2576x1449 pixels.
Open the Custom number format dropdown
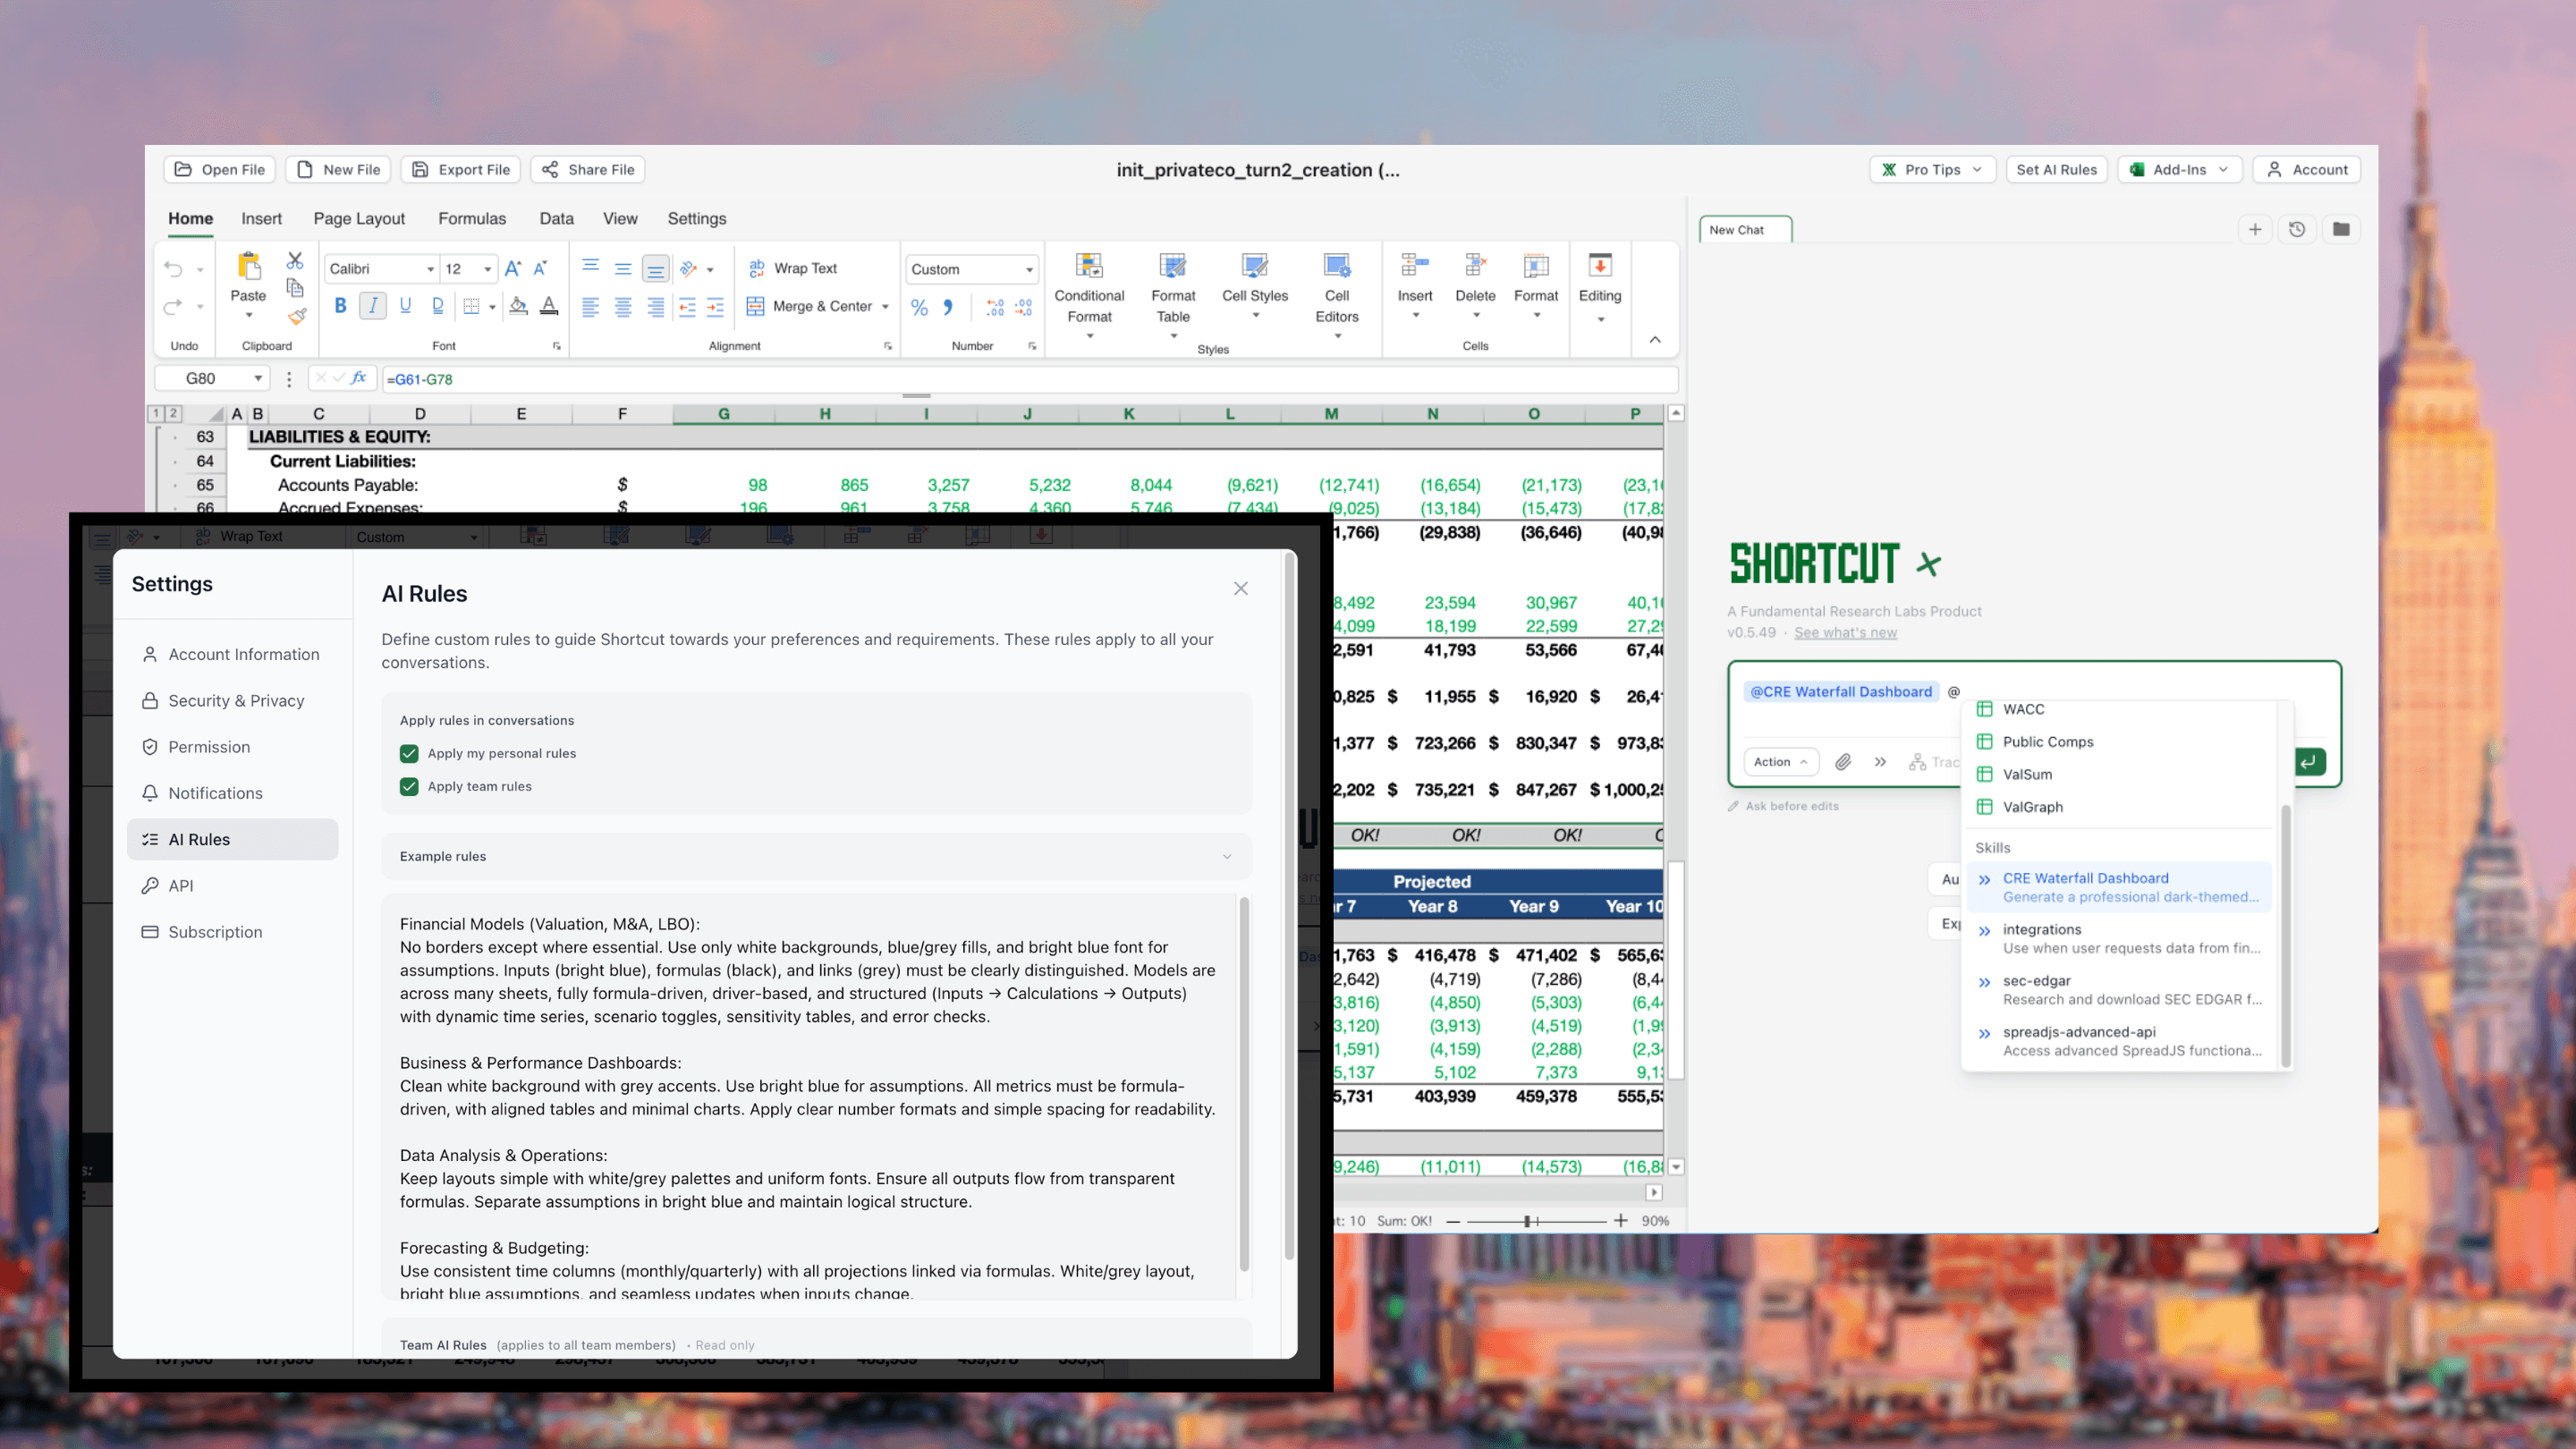[1029, 269]
